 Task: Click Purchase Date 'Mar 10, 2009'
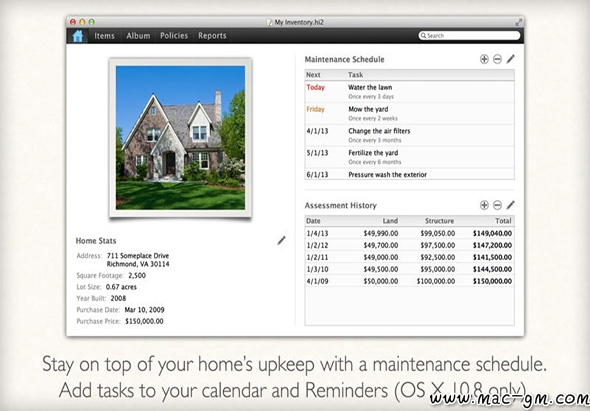pos(144,310)
